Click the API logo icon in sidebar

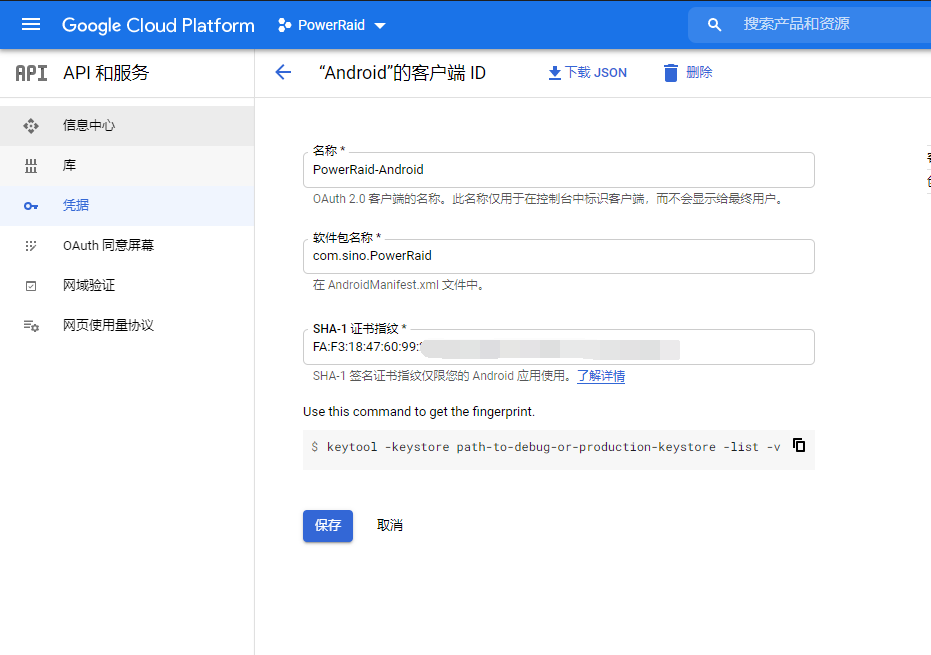point(31,73)
